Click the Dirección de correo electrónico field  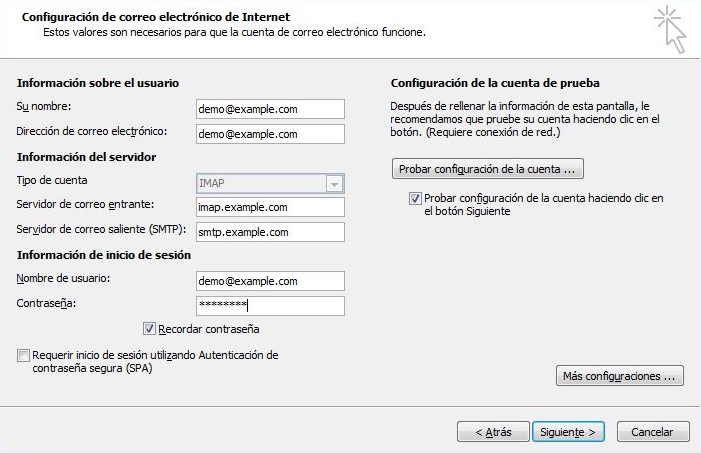(270, 134)
